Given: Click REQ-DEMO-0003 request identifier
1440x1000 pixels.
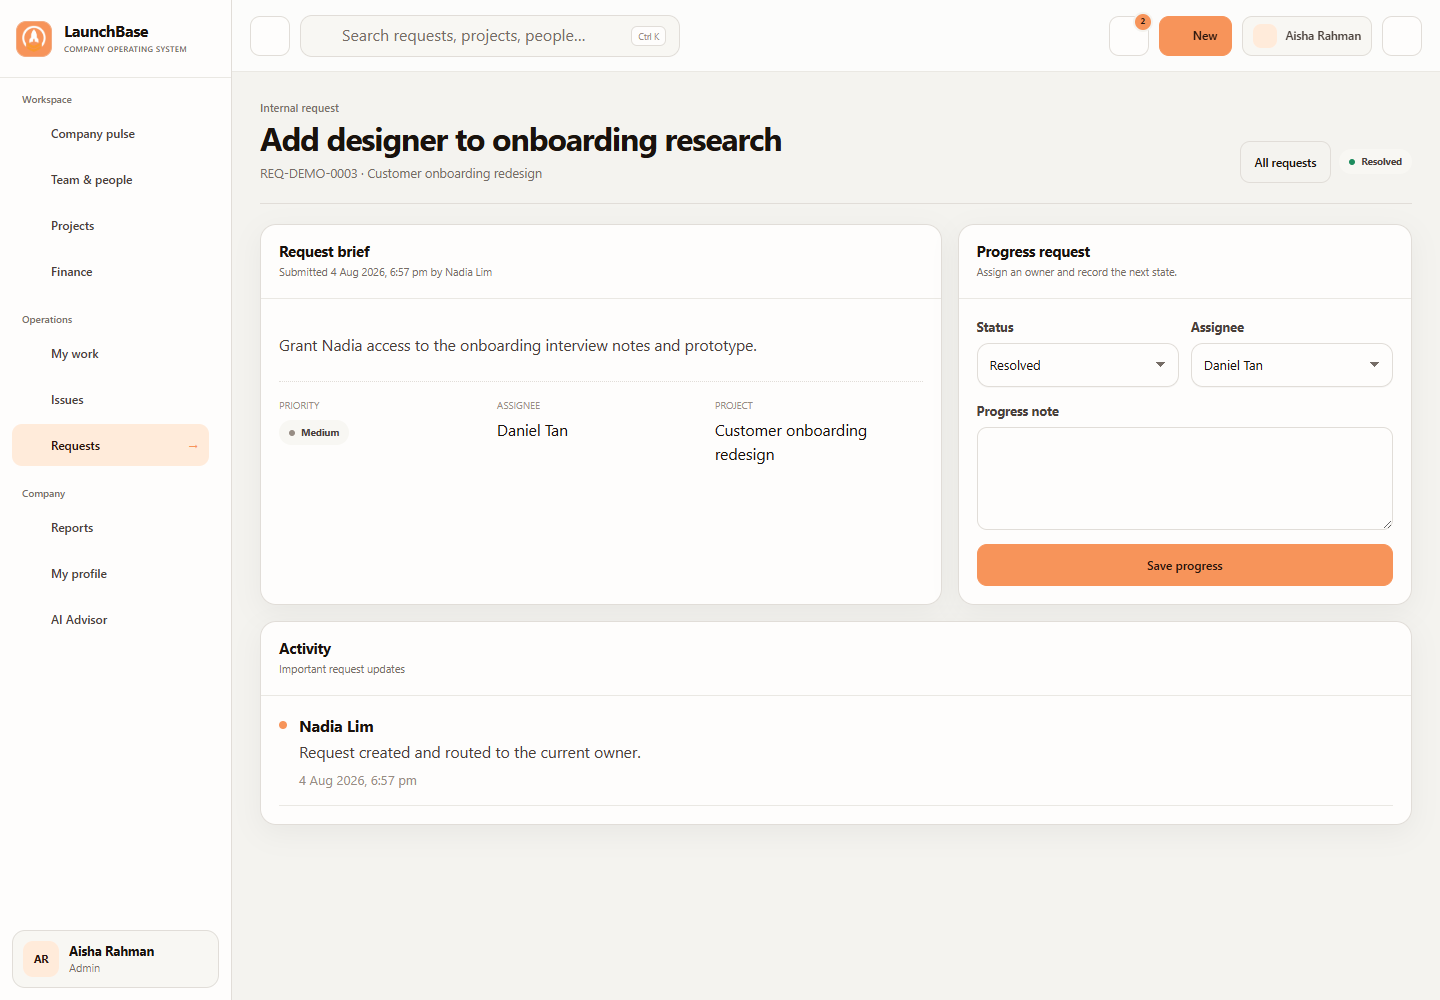Looking at the screenshot, I should coord(308,173).
